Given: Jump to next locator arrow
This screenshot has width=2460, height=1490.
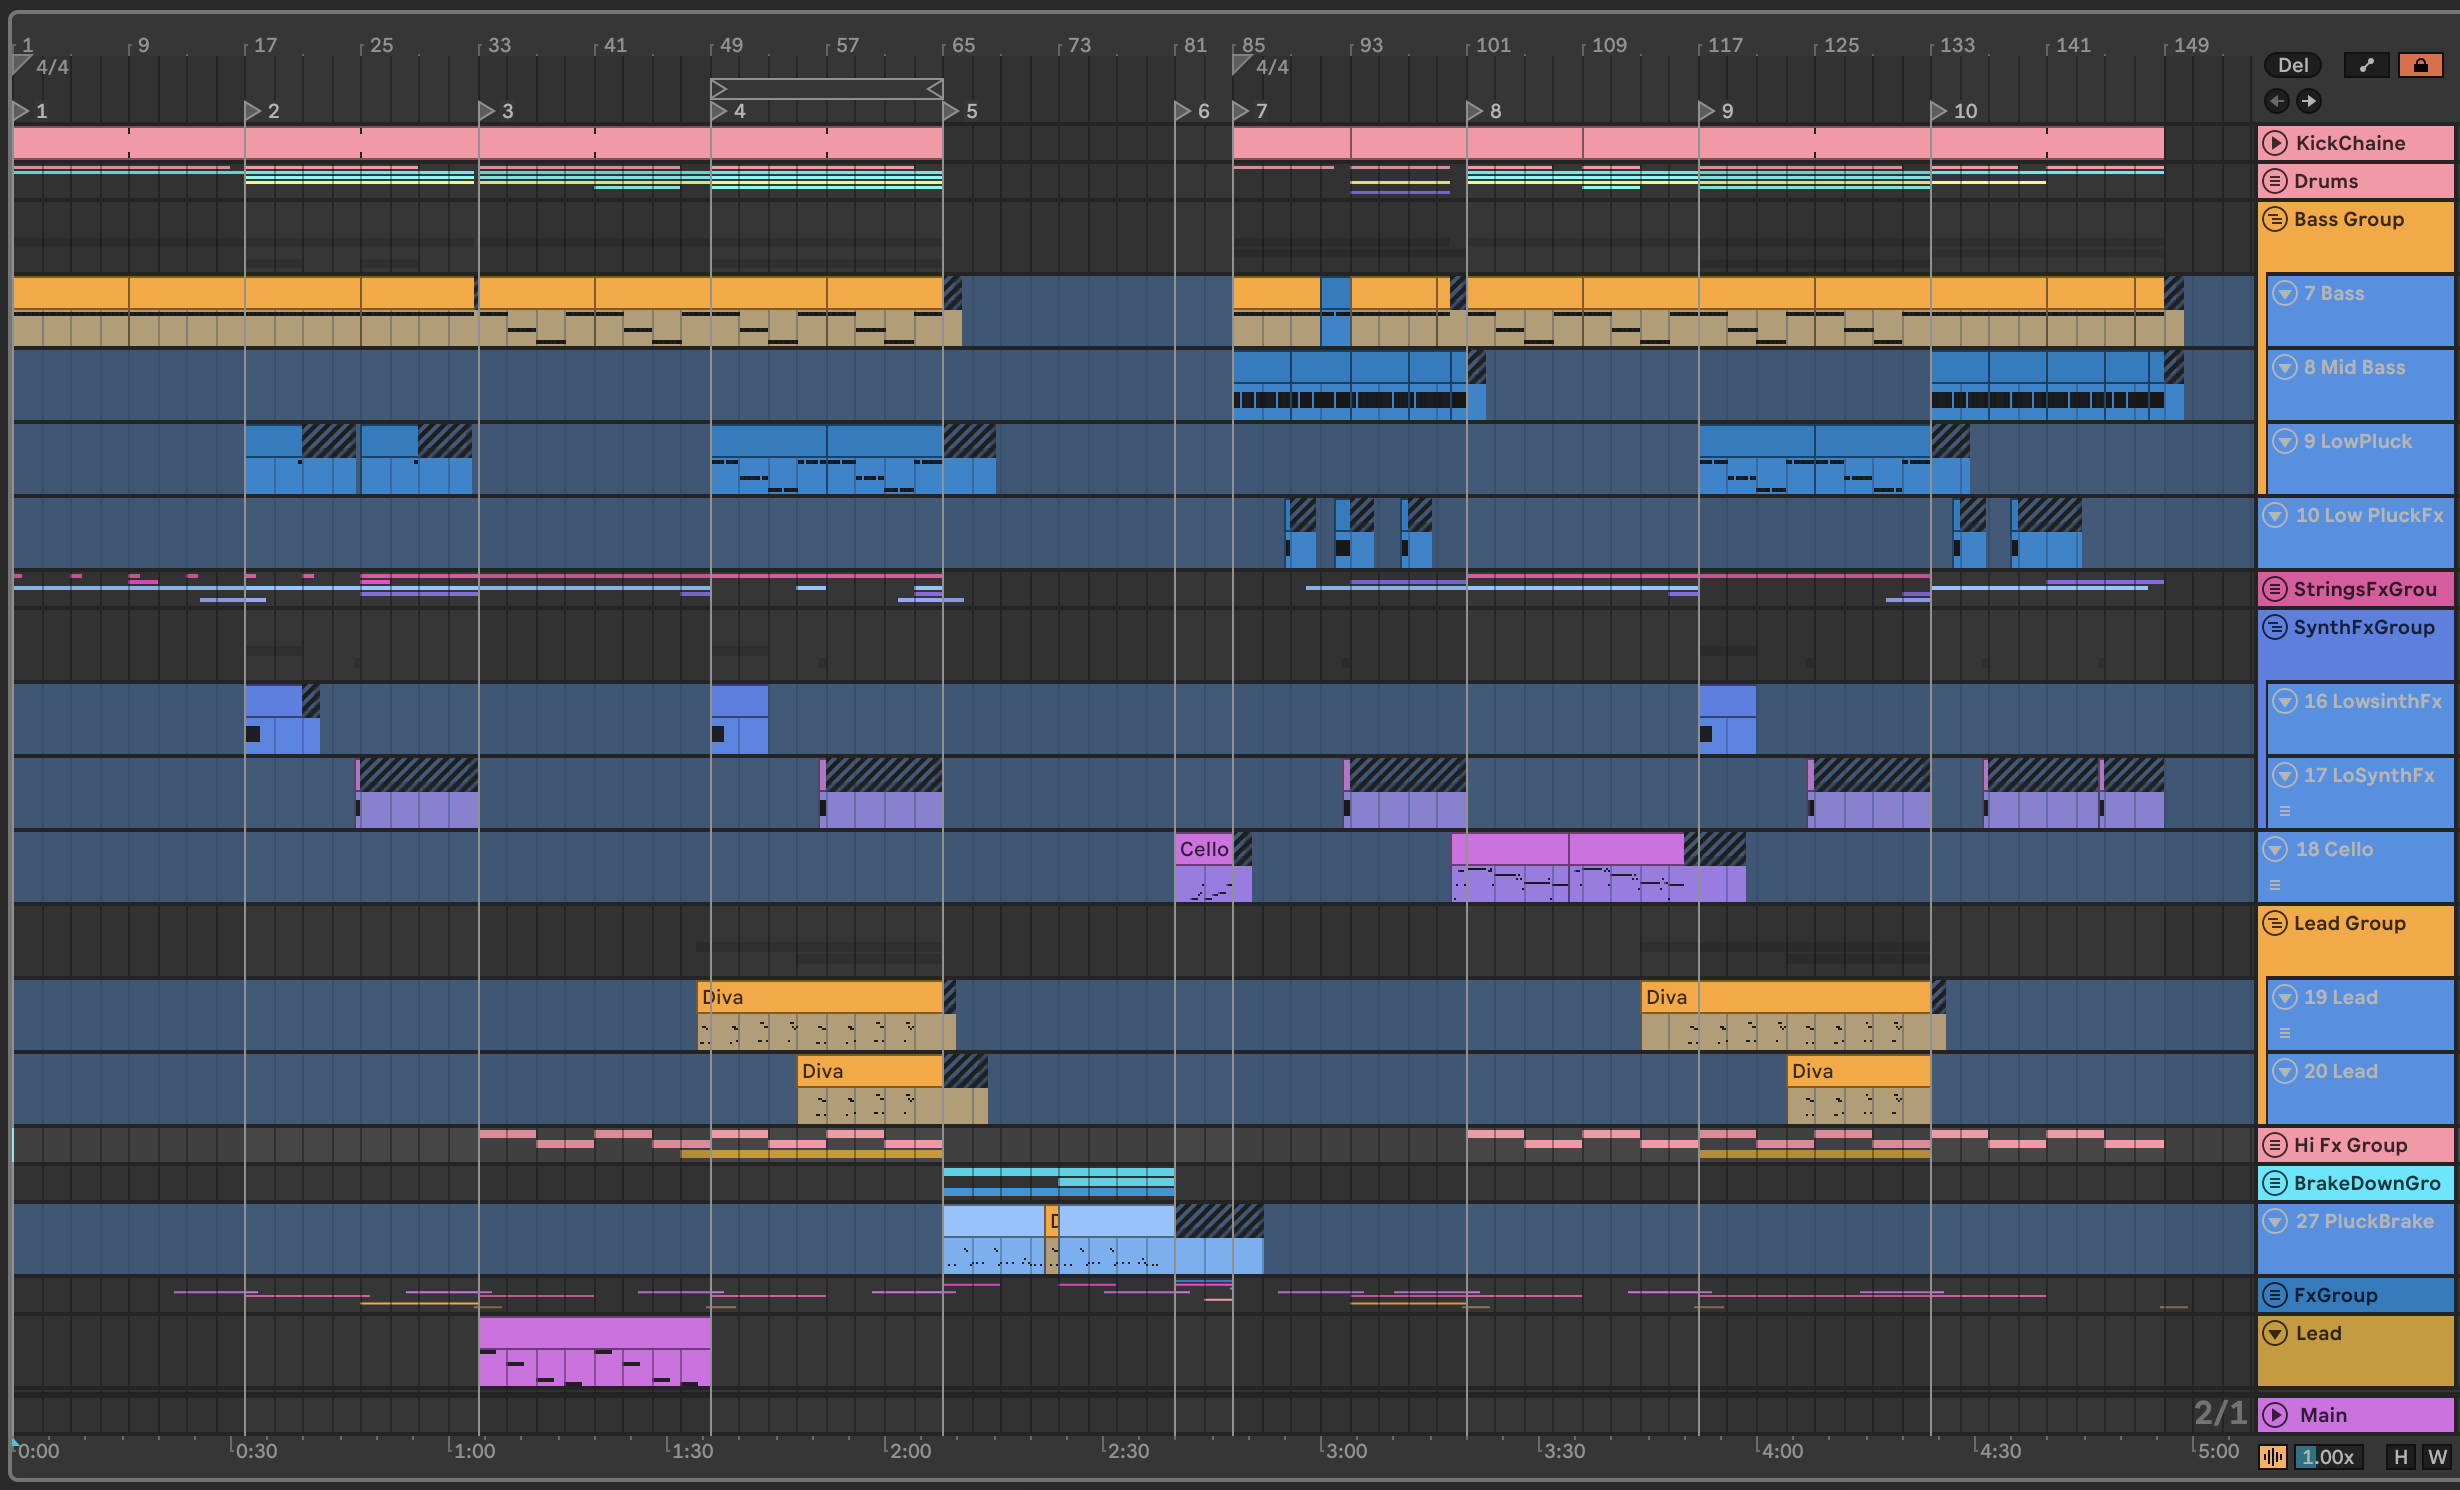Looking at the screenshot, I should pyautogui.click(x=2308, y=101).
